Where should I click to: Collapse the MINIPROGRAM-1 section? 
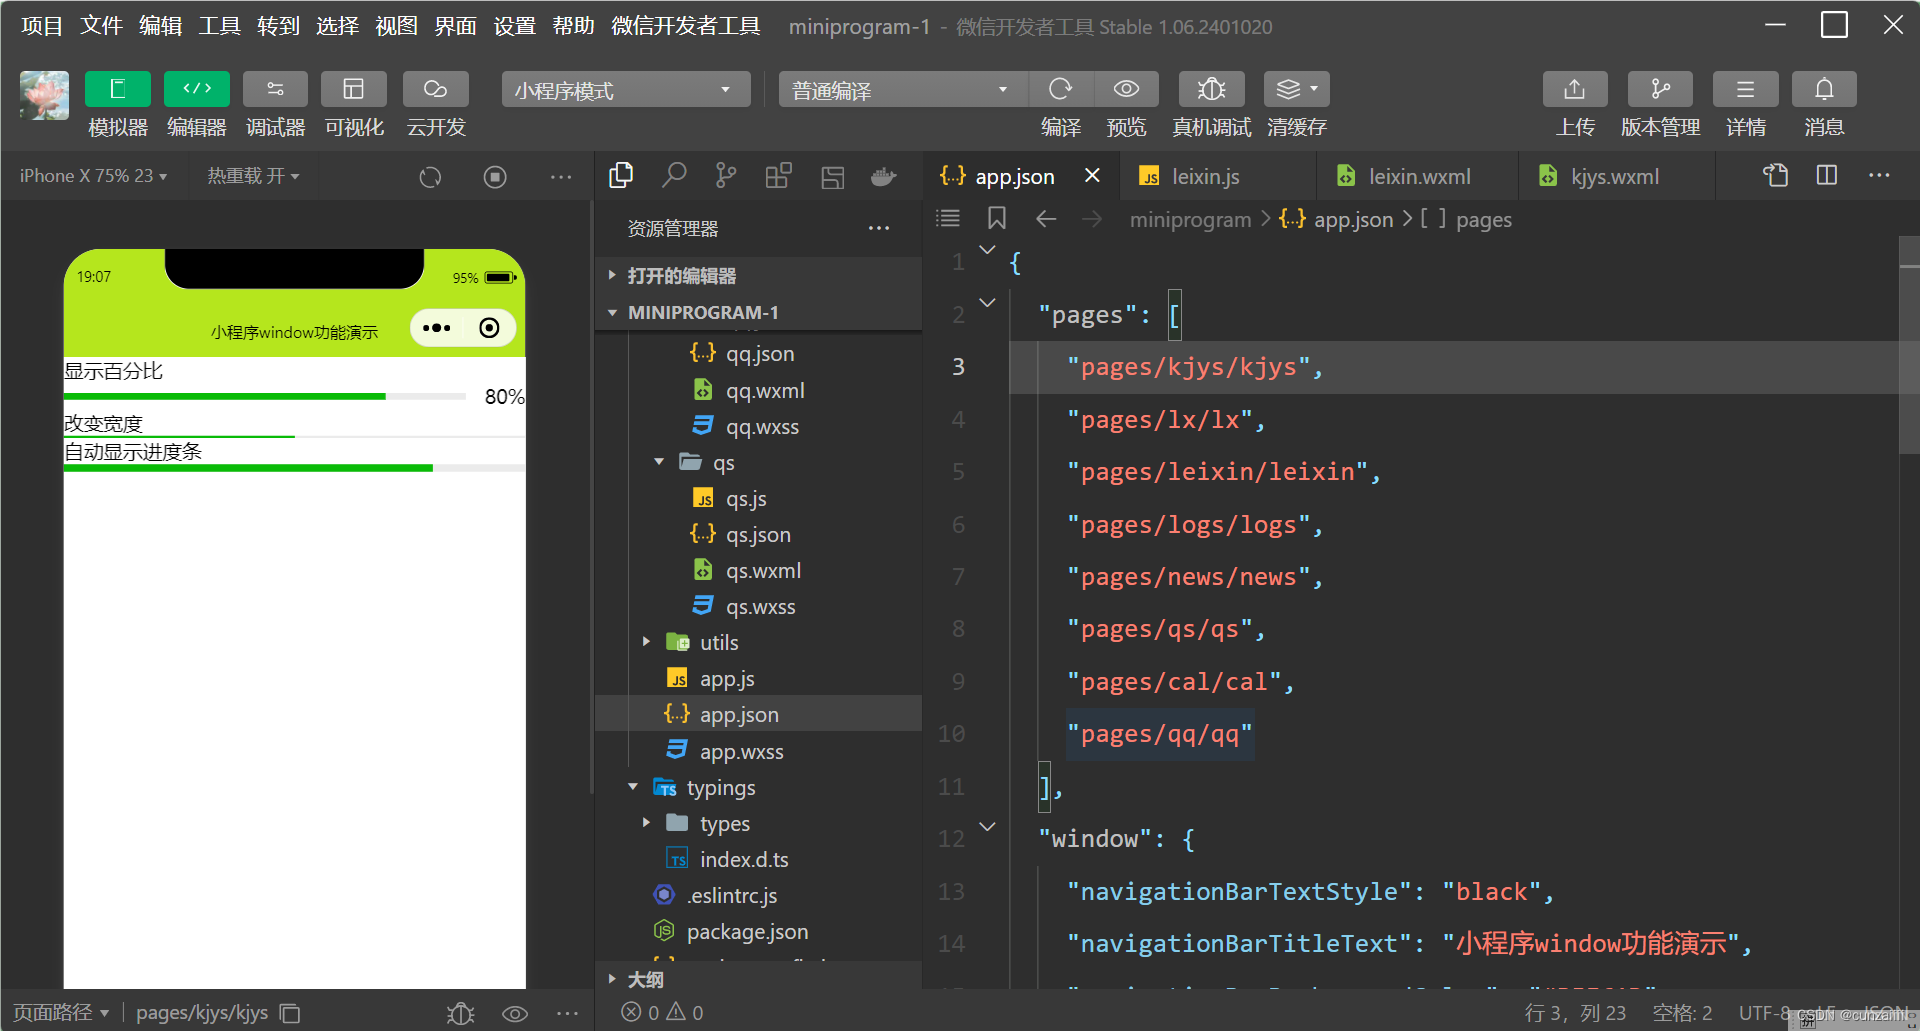click(x=757, y=312)
